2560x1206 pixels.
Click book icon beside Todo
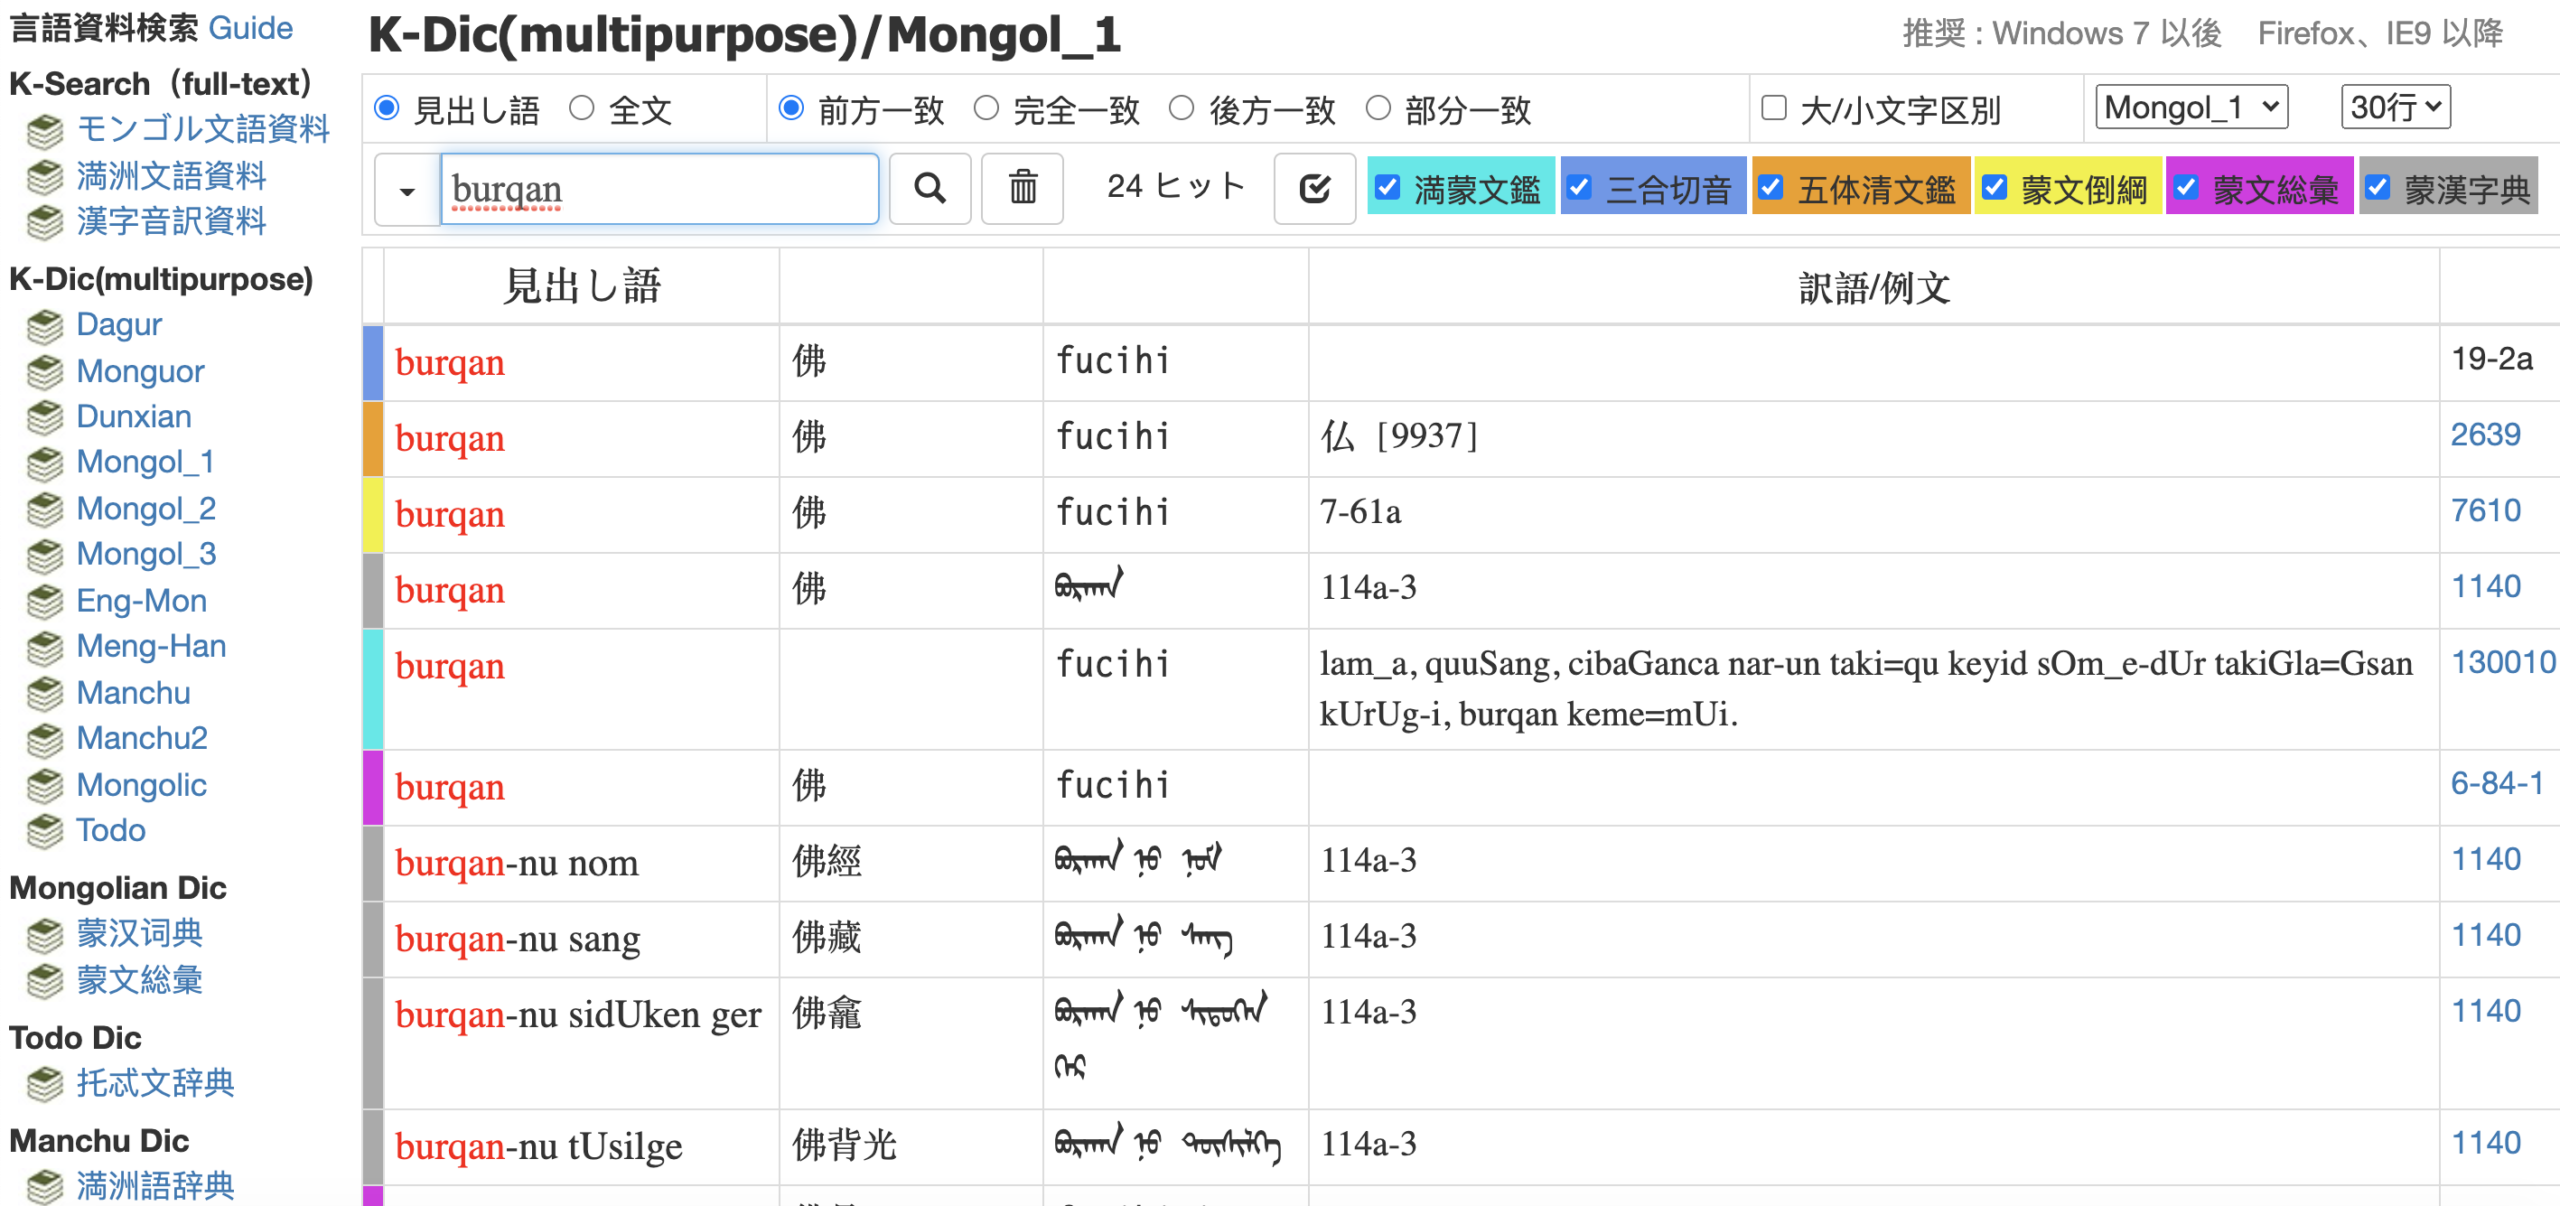(45, 831)
